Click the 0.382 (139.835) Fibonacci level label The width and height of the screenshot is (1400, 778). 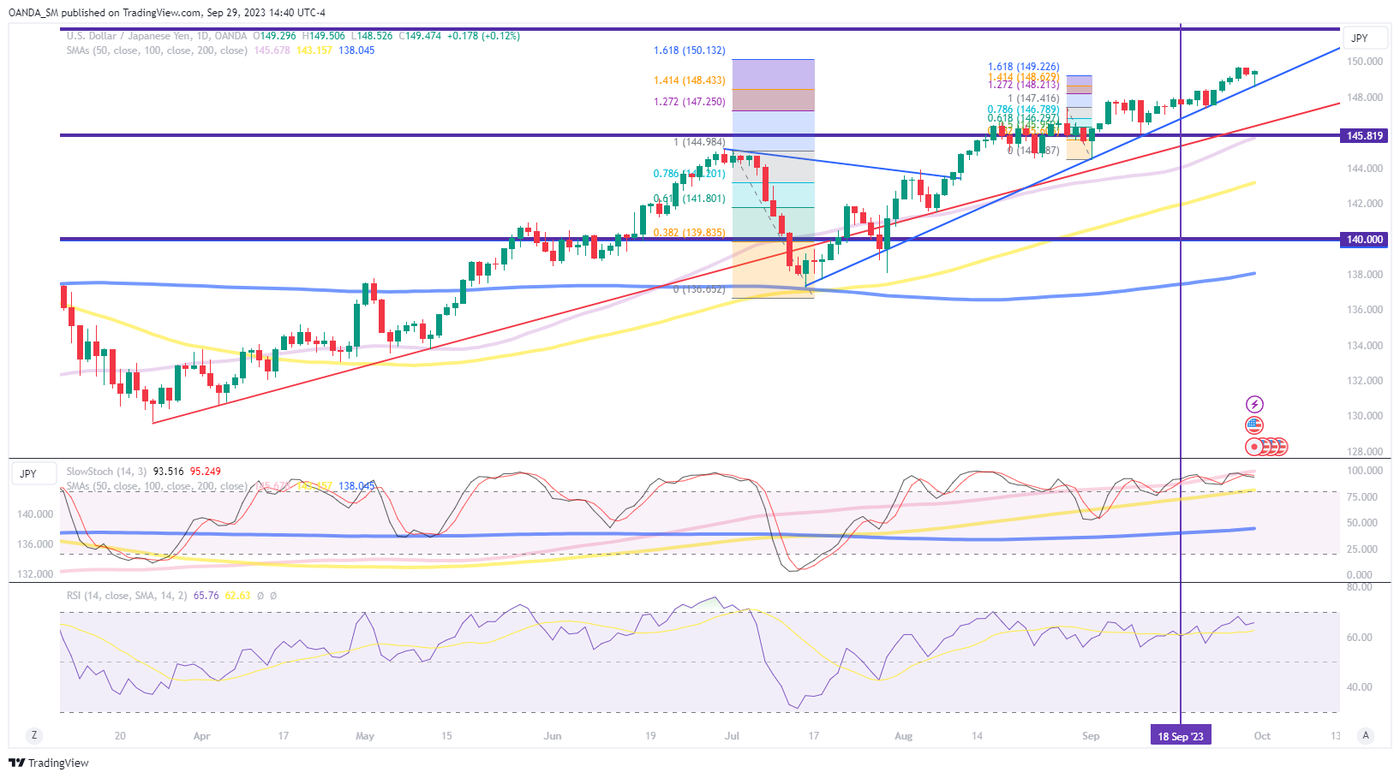[x=691, y=232]
